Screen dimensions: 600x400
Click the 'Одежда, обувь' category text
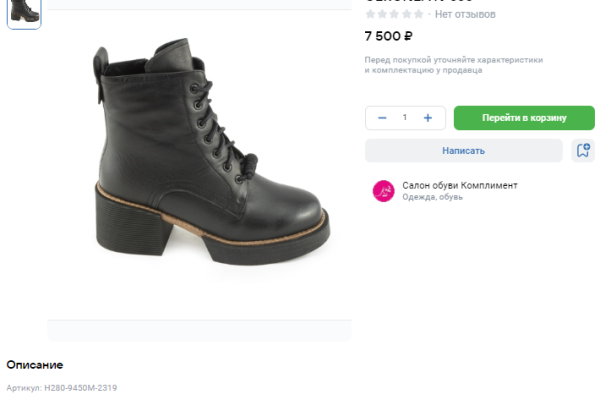coord(432,197)
